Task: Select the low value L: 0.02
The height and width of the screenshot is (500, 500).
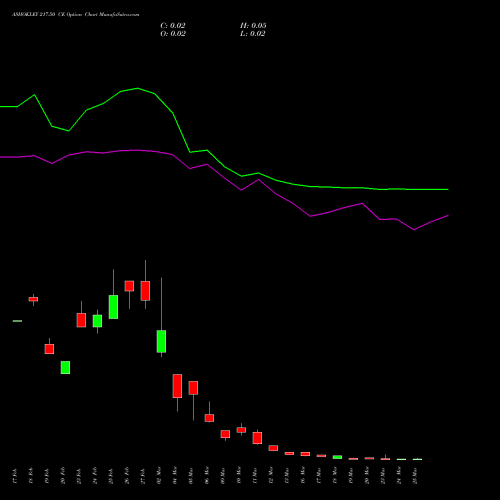Action: point(253,34)
